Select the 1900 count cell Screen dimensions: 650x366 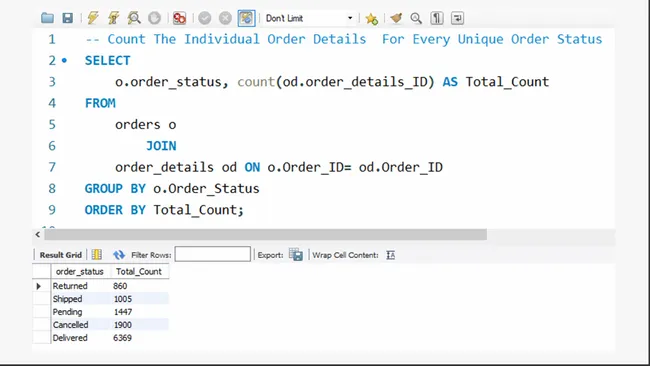139,325
